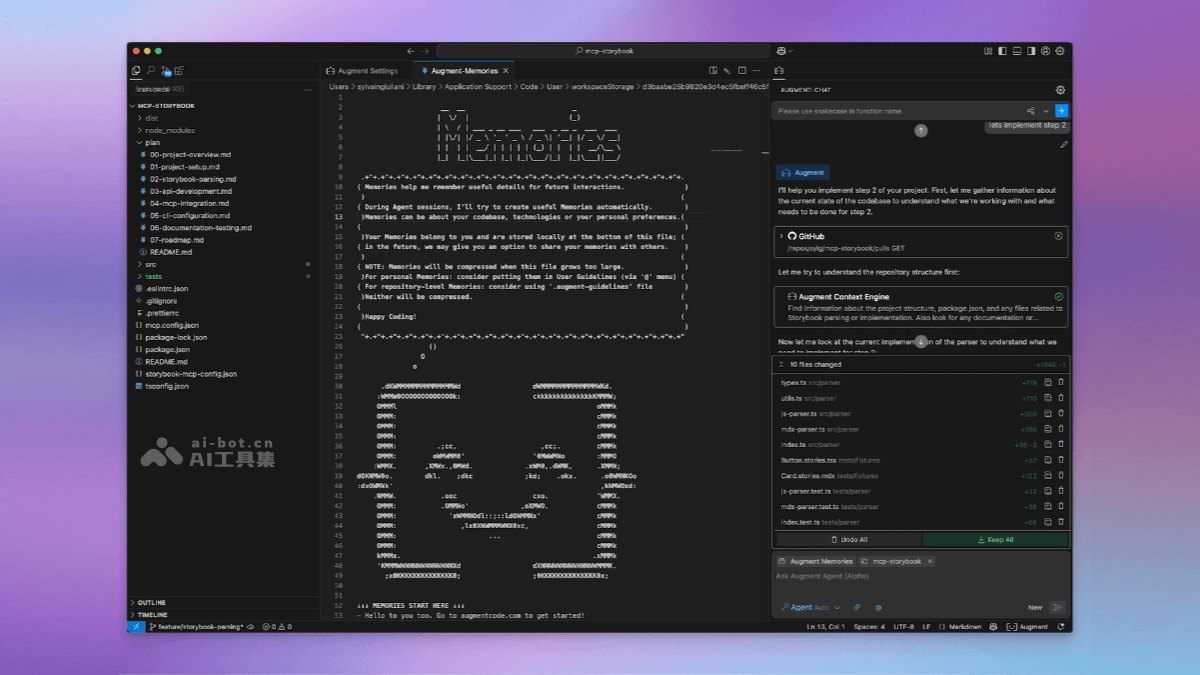Open mentions using the @ icon
The image size is (1200, 675).
click(x=879, y=607)
